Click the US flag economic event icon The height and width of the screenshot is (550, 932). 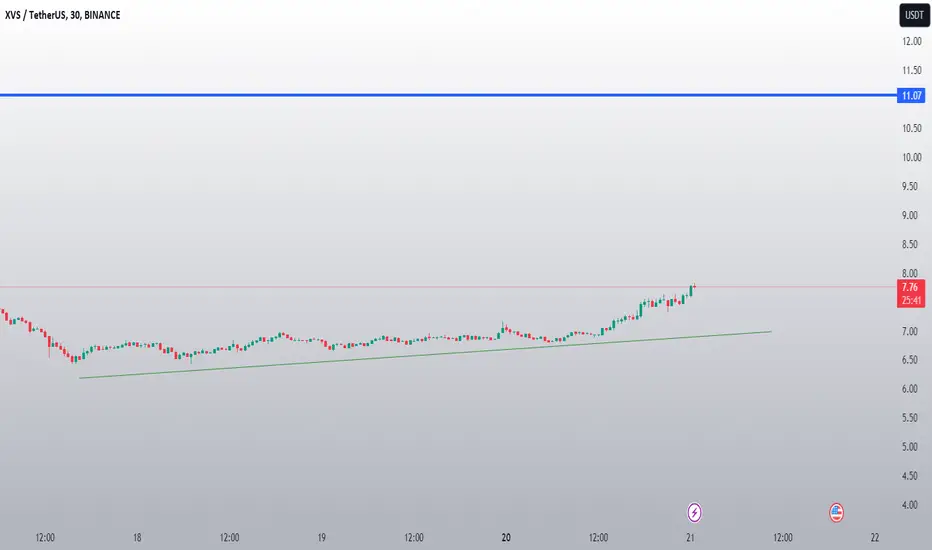click(836, 512)
